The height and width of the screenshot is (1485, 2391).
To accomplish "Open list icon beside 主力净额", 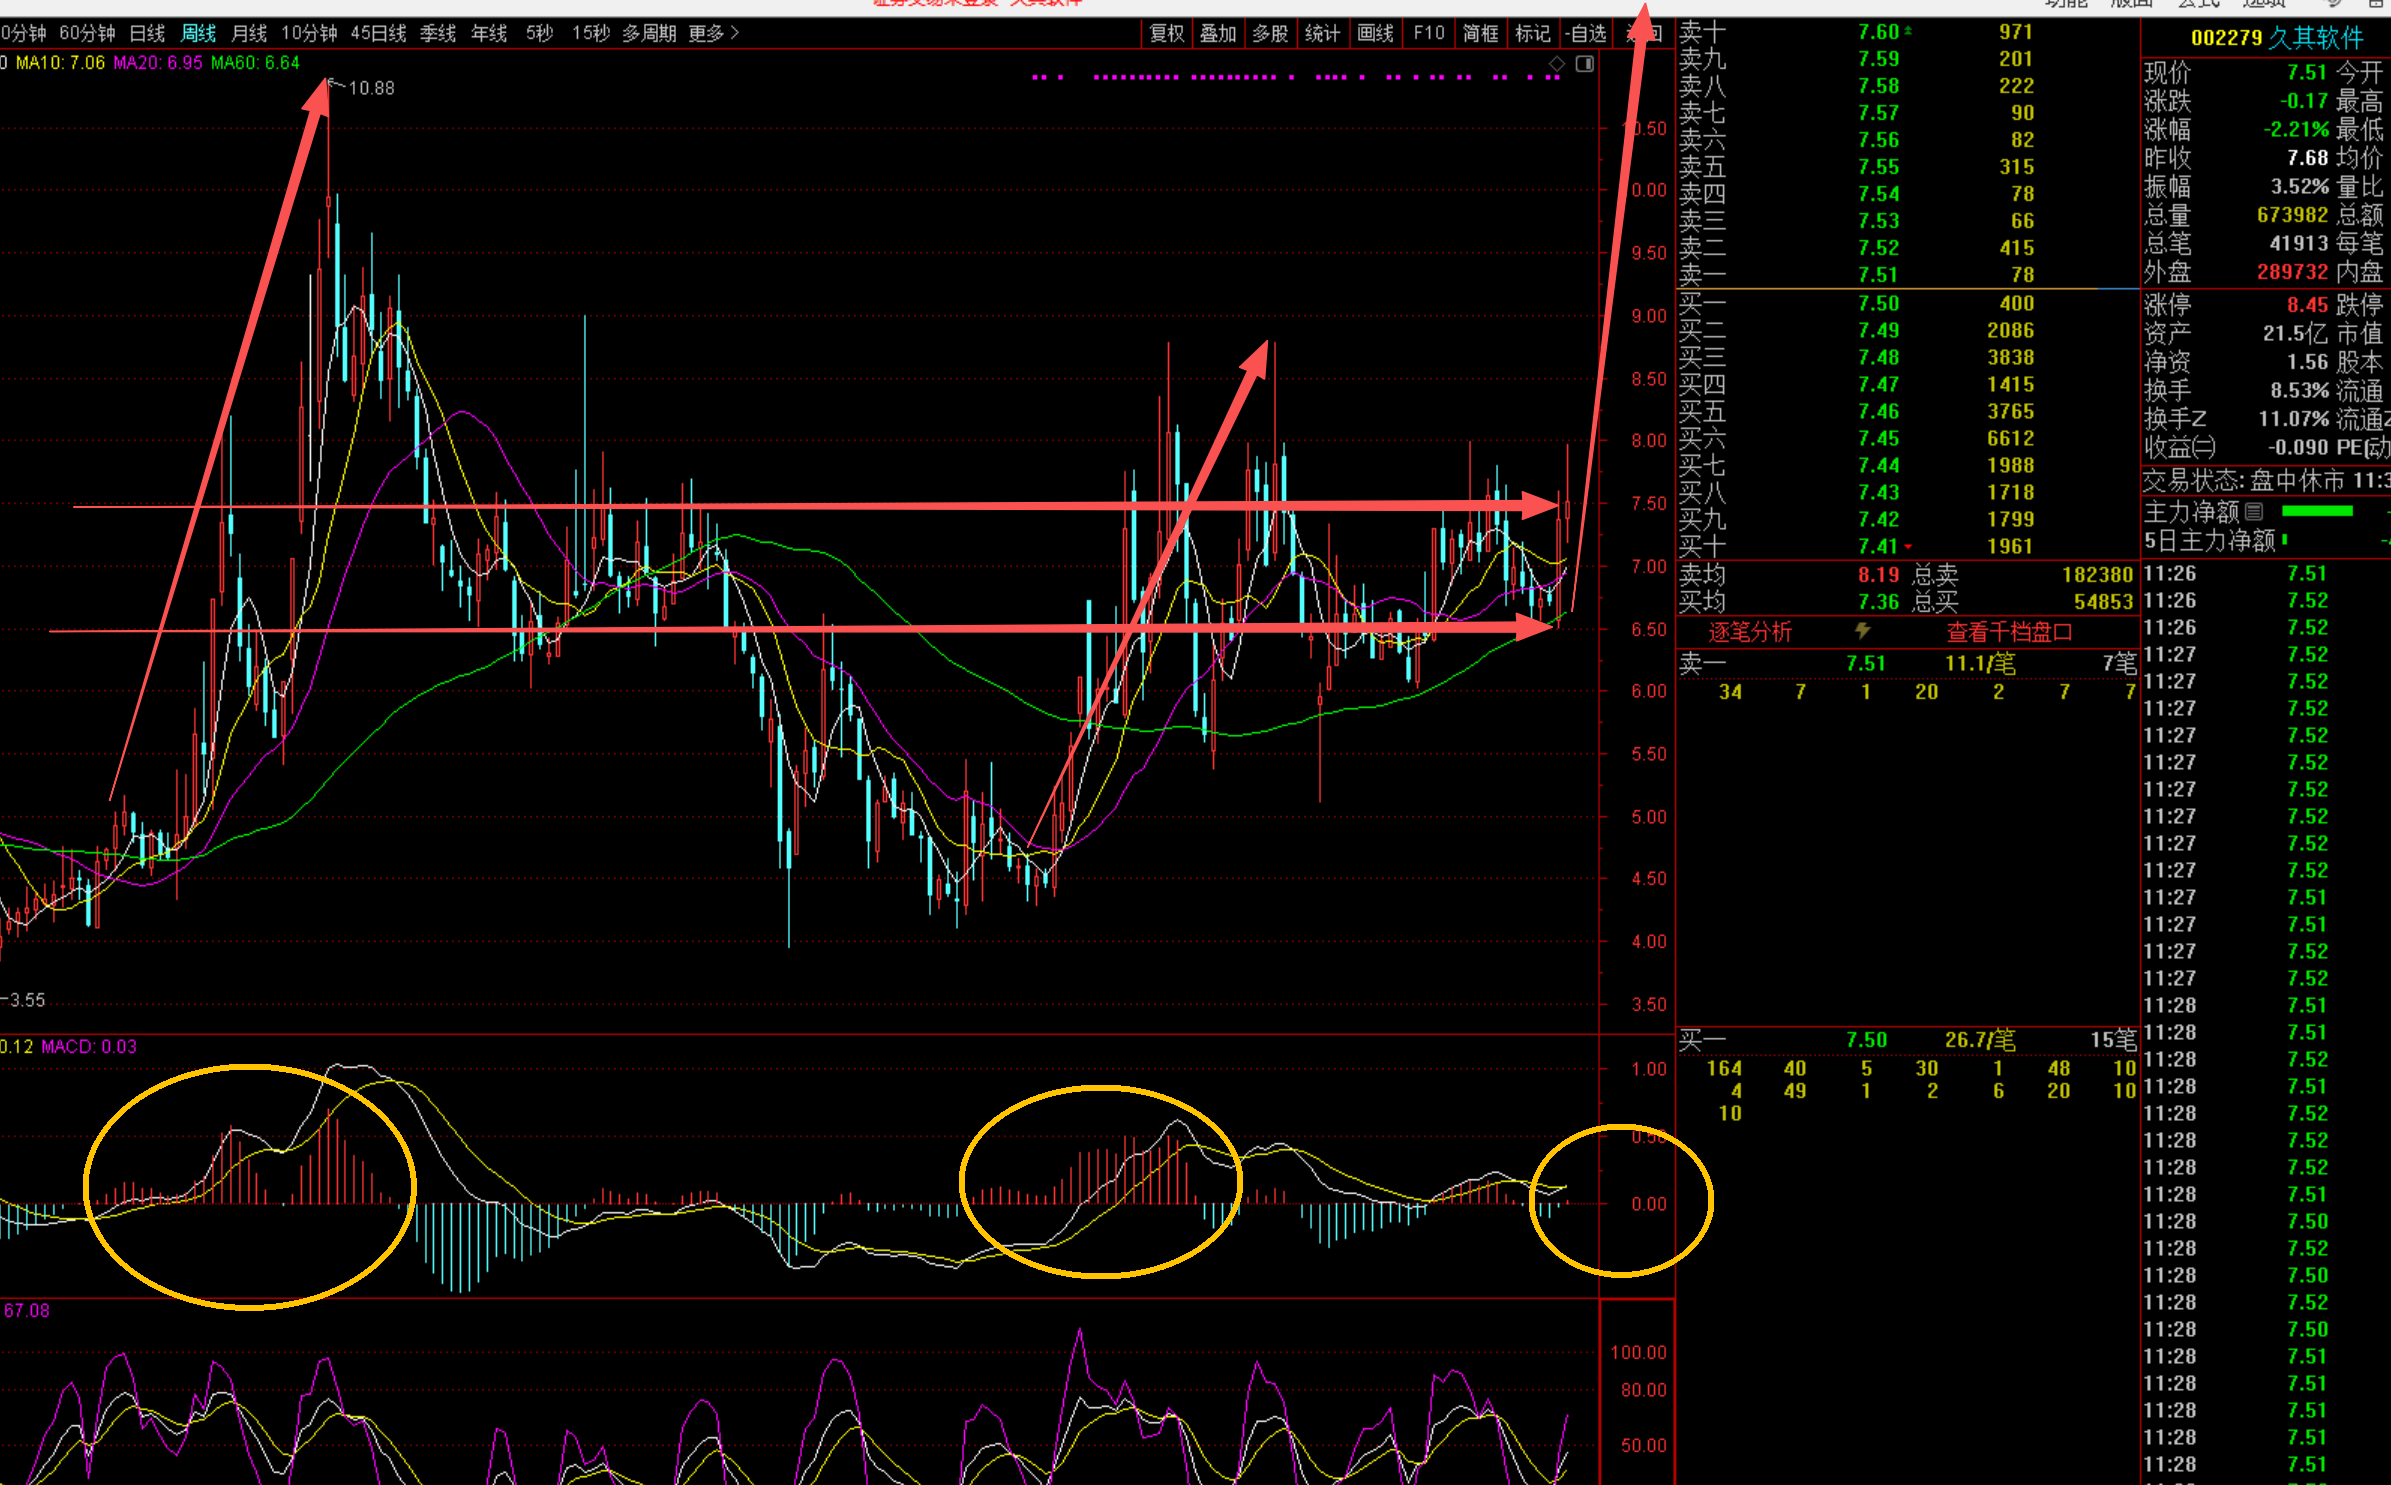I will tap(2254, 512).
